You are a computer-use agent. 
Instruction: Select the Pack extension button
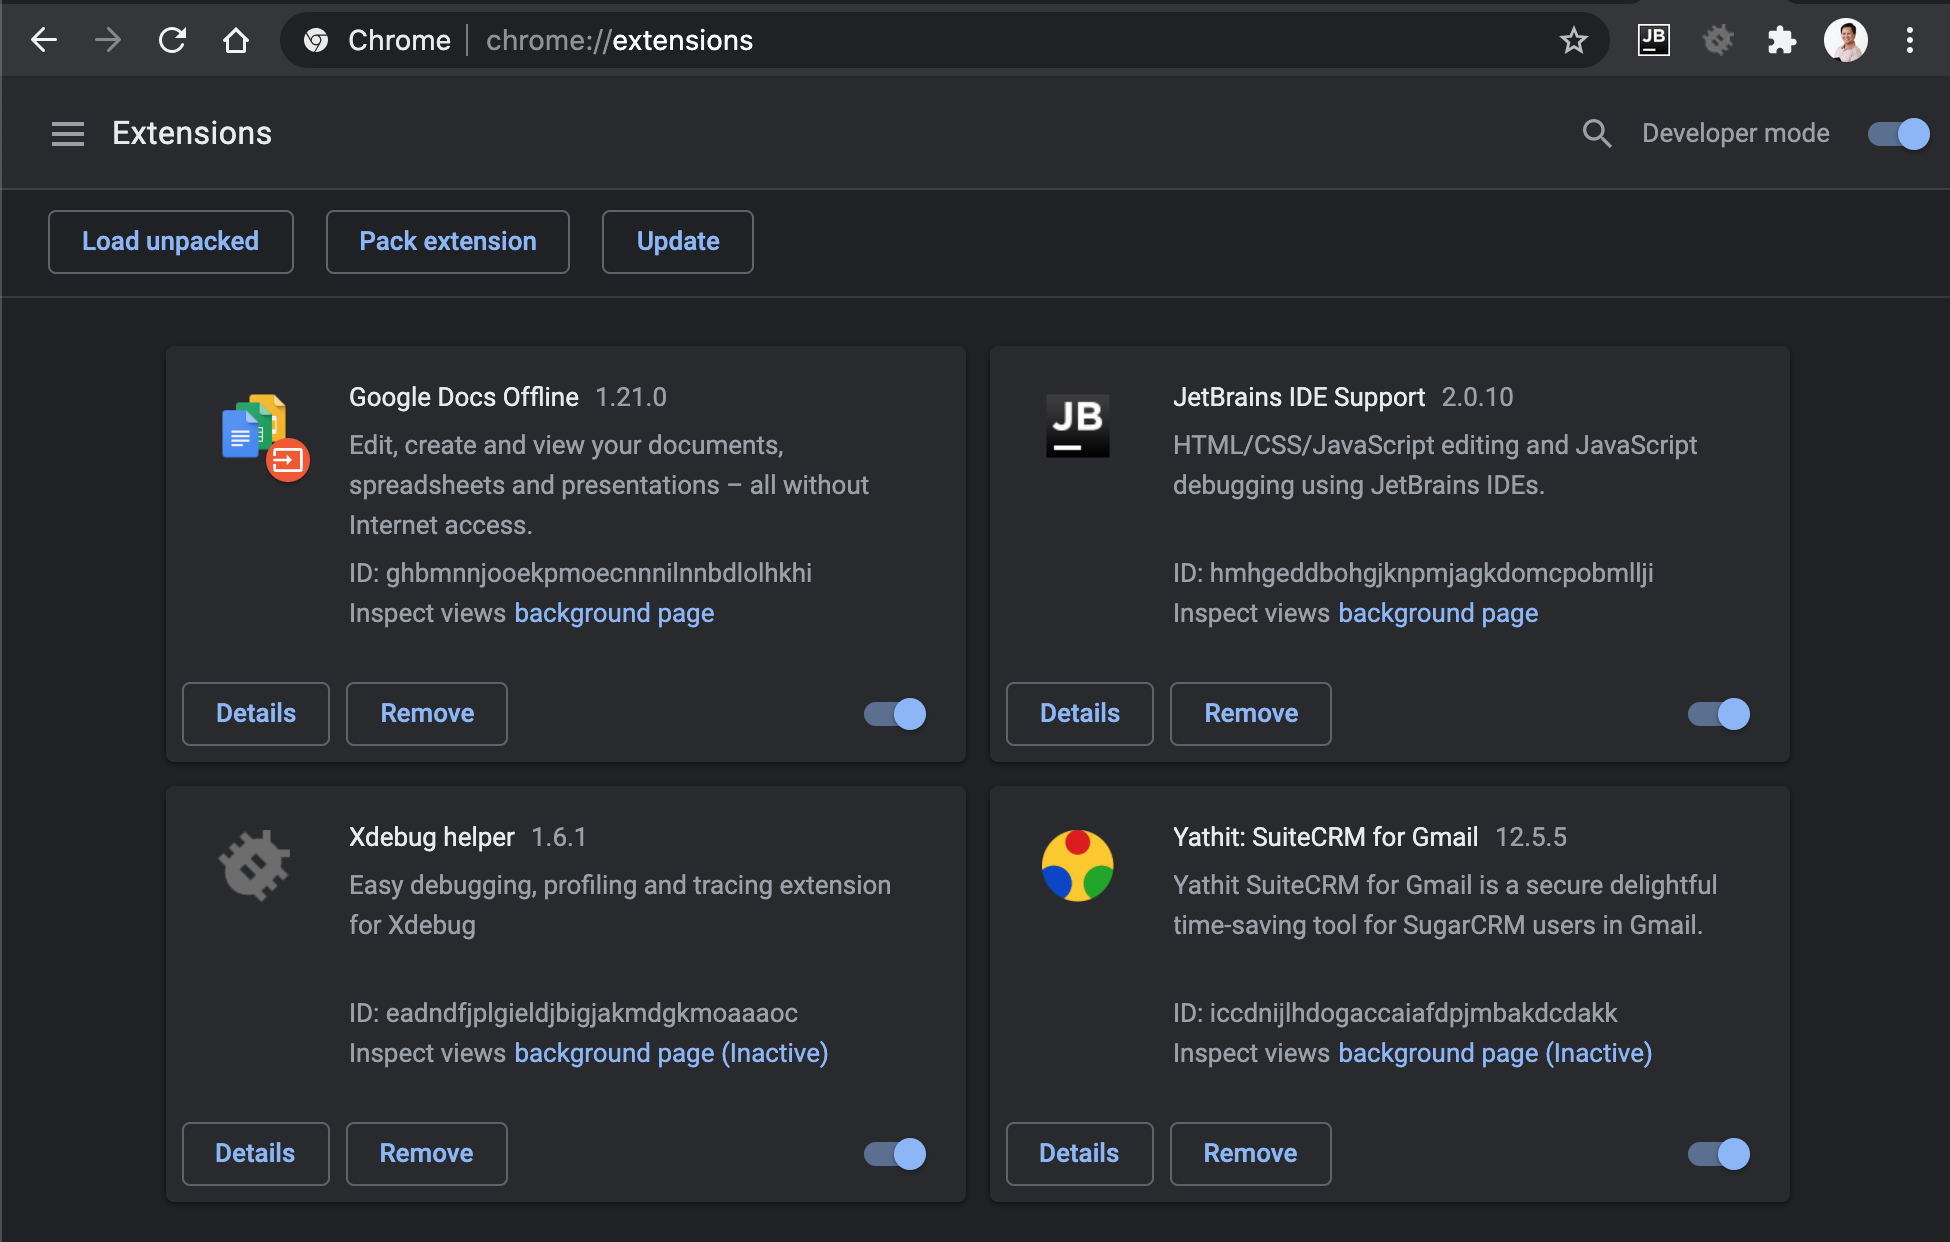pyautogui.click(x=446, y=240)
